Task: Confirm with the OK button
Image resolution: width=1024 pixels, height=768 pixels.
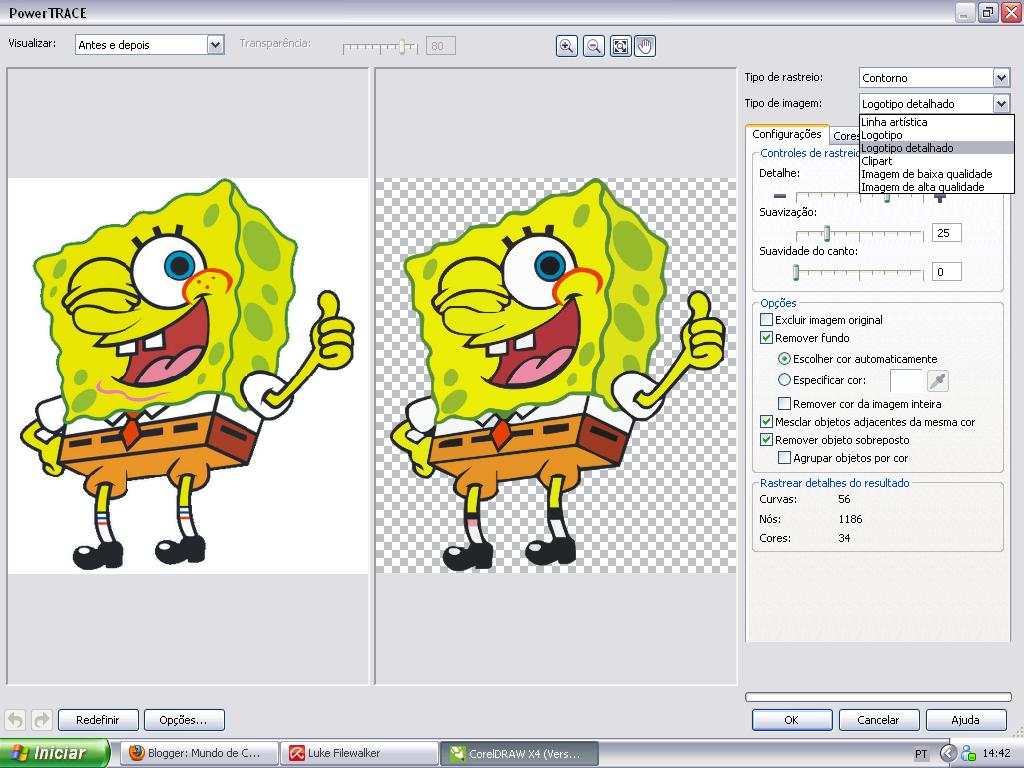Action: 792,720
